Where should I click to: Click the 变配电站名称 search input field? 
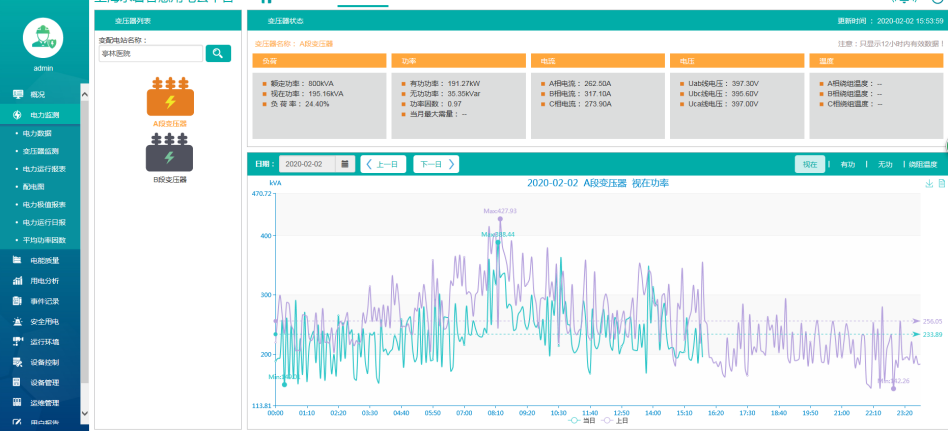click(x=150, y=53)
